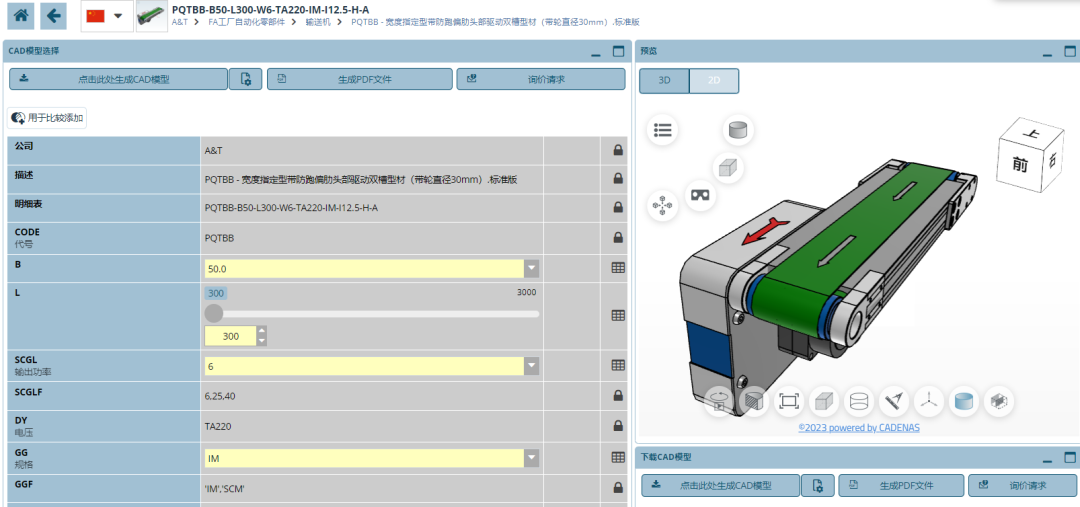Activate the measure tool icon
The height and width of the screenshot is (507, 1080).
[894, 401]
